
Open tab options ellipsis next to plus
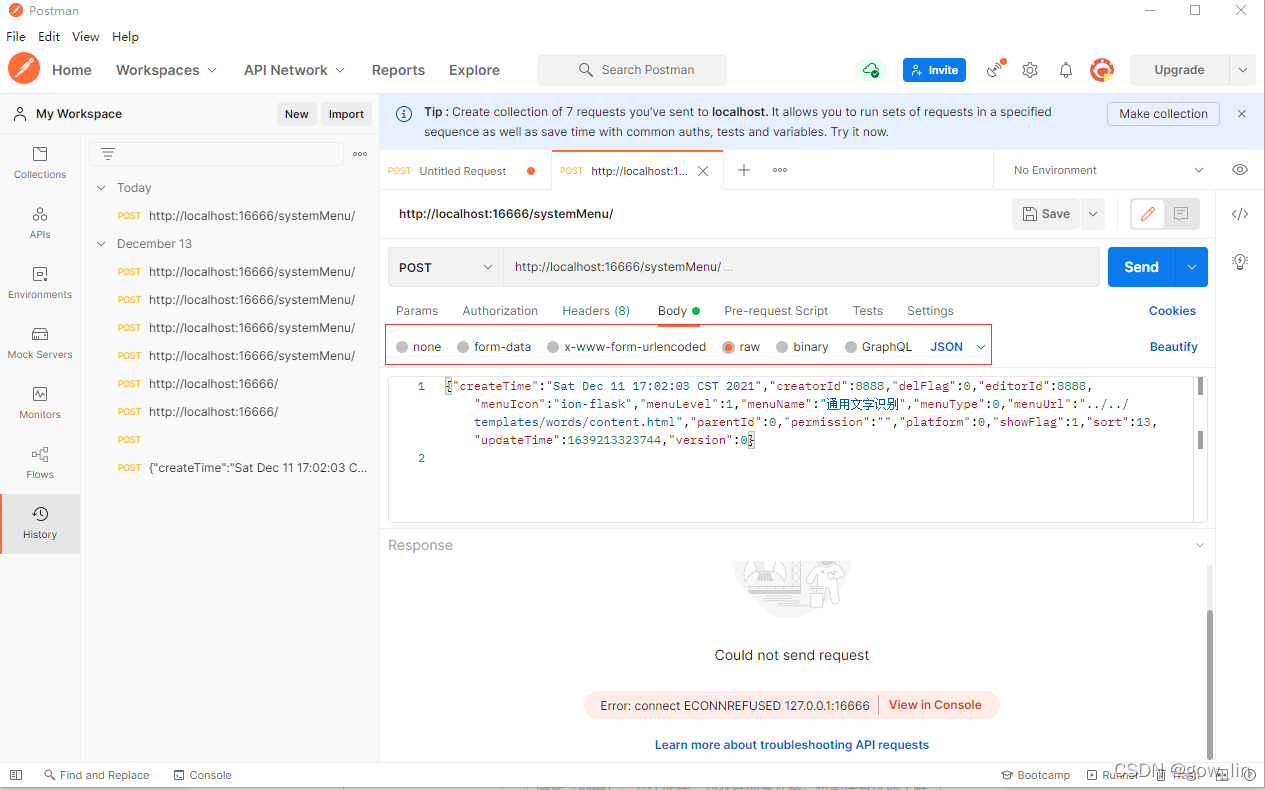pos(780,170)
